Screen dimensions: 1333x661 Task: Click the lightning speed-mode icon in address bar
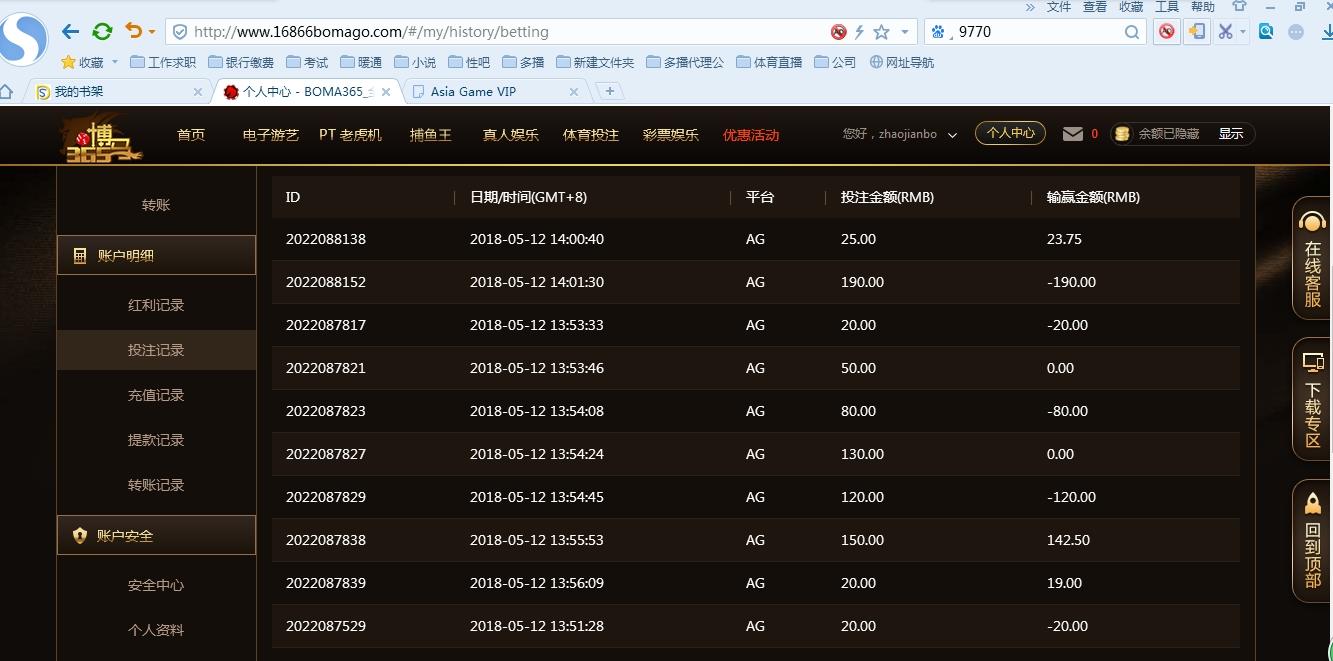860,32
